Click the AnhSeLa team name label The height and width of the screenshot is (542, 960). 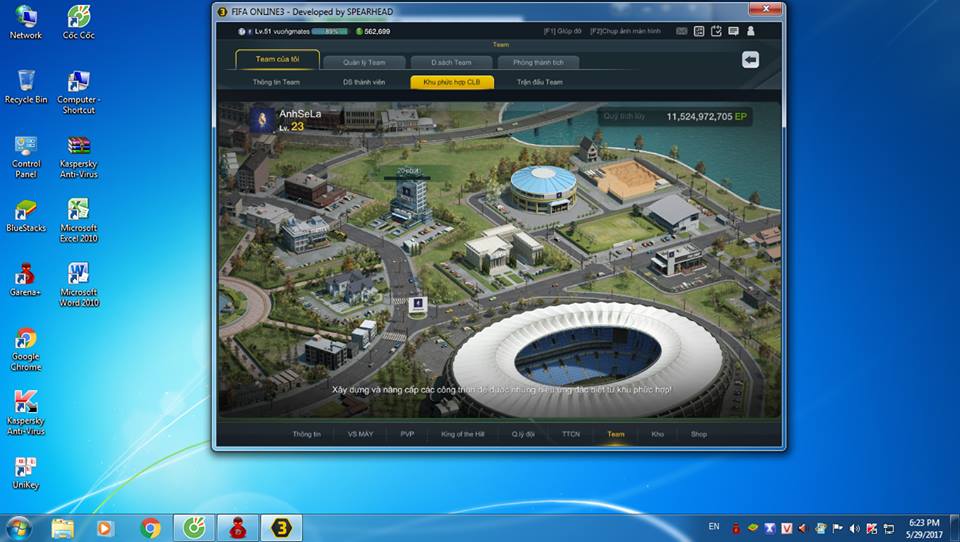(300, 114)
